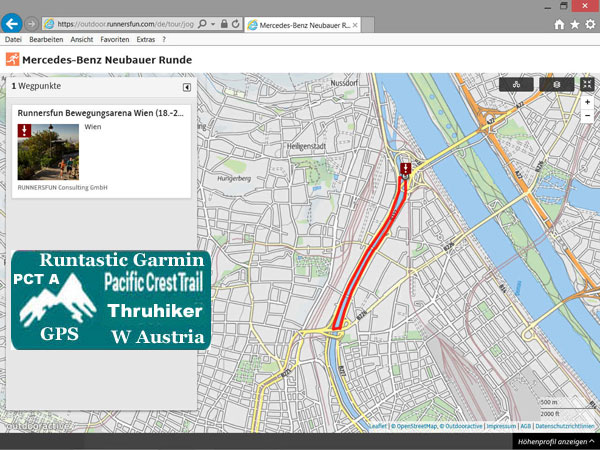The image size is (600, 450).
Task: Click the '1 Wegpunkte' panel heading
Action: click(36, 86)
